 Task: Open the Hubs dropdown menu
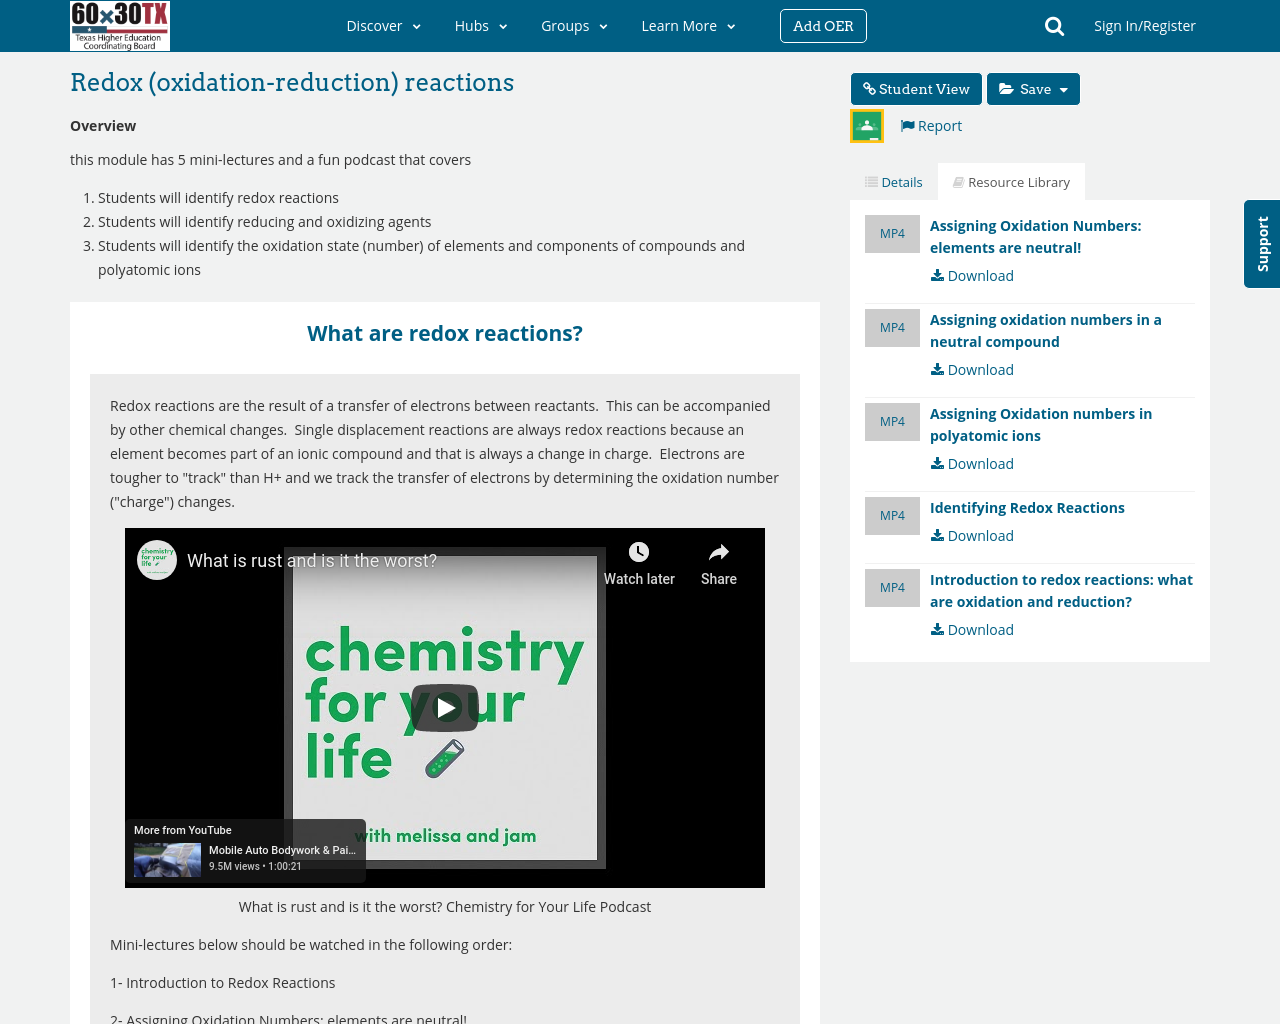coord(481,24)
